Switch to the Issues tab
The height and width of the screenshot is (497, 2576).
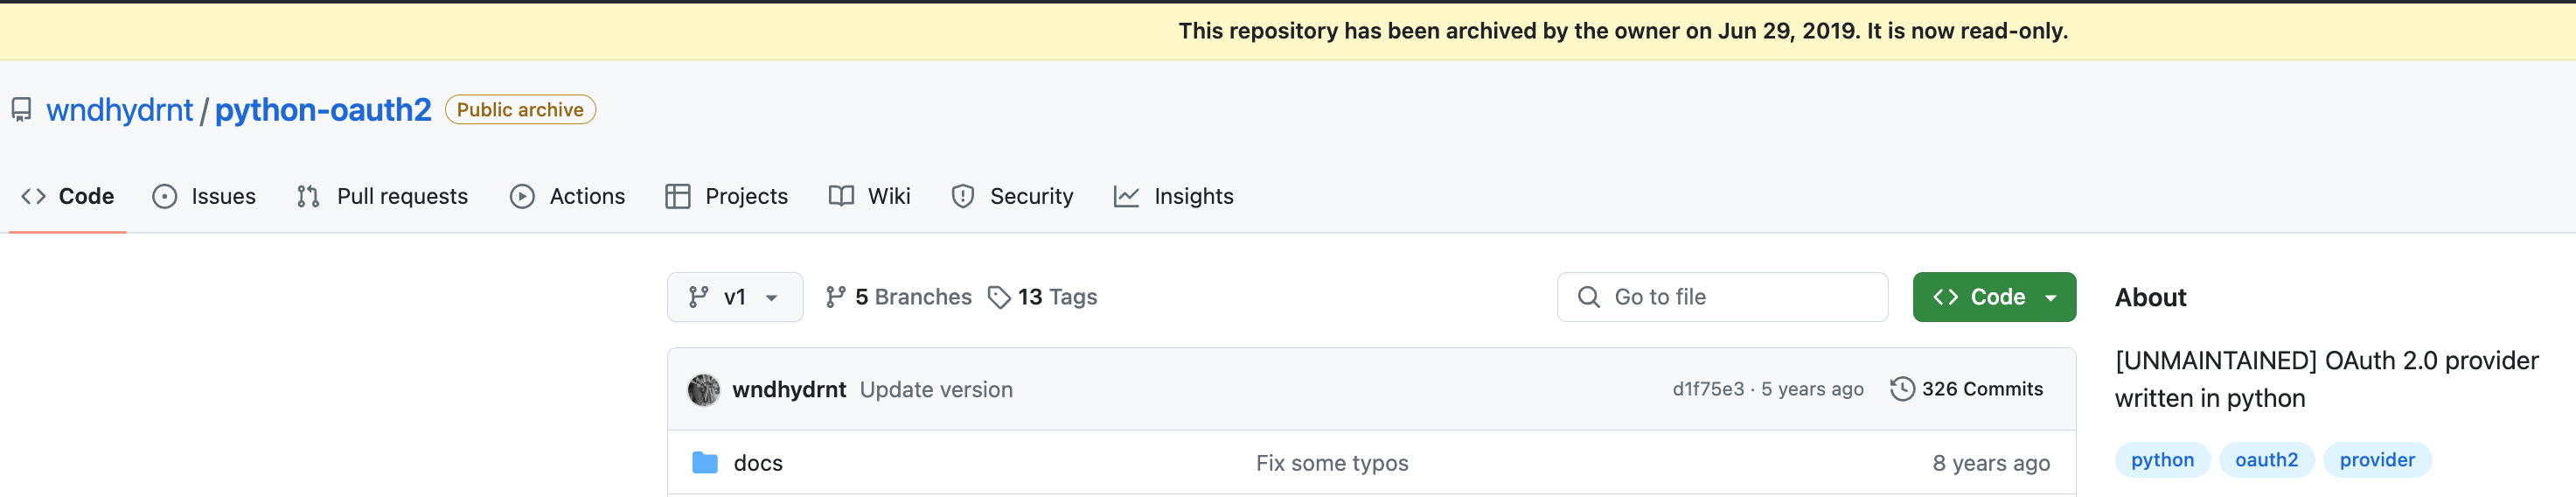tap(204, 196)
